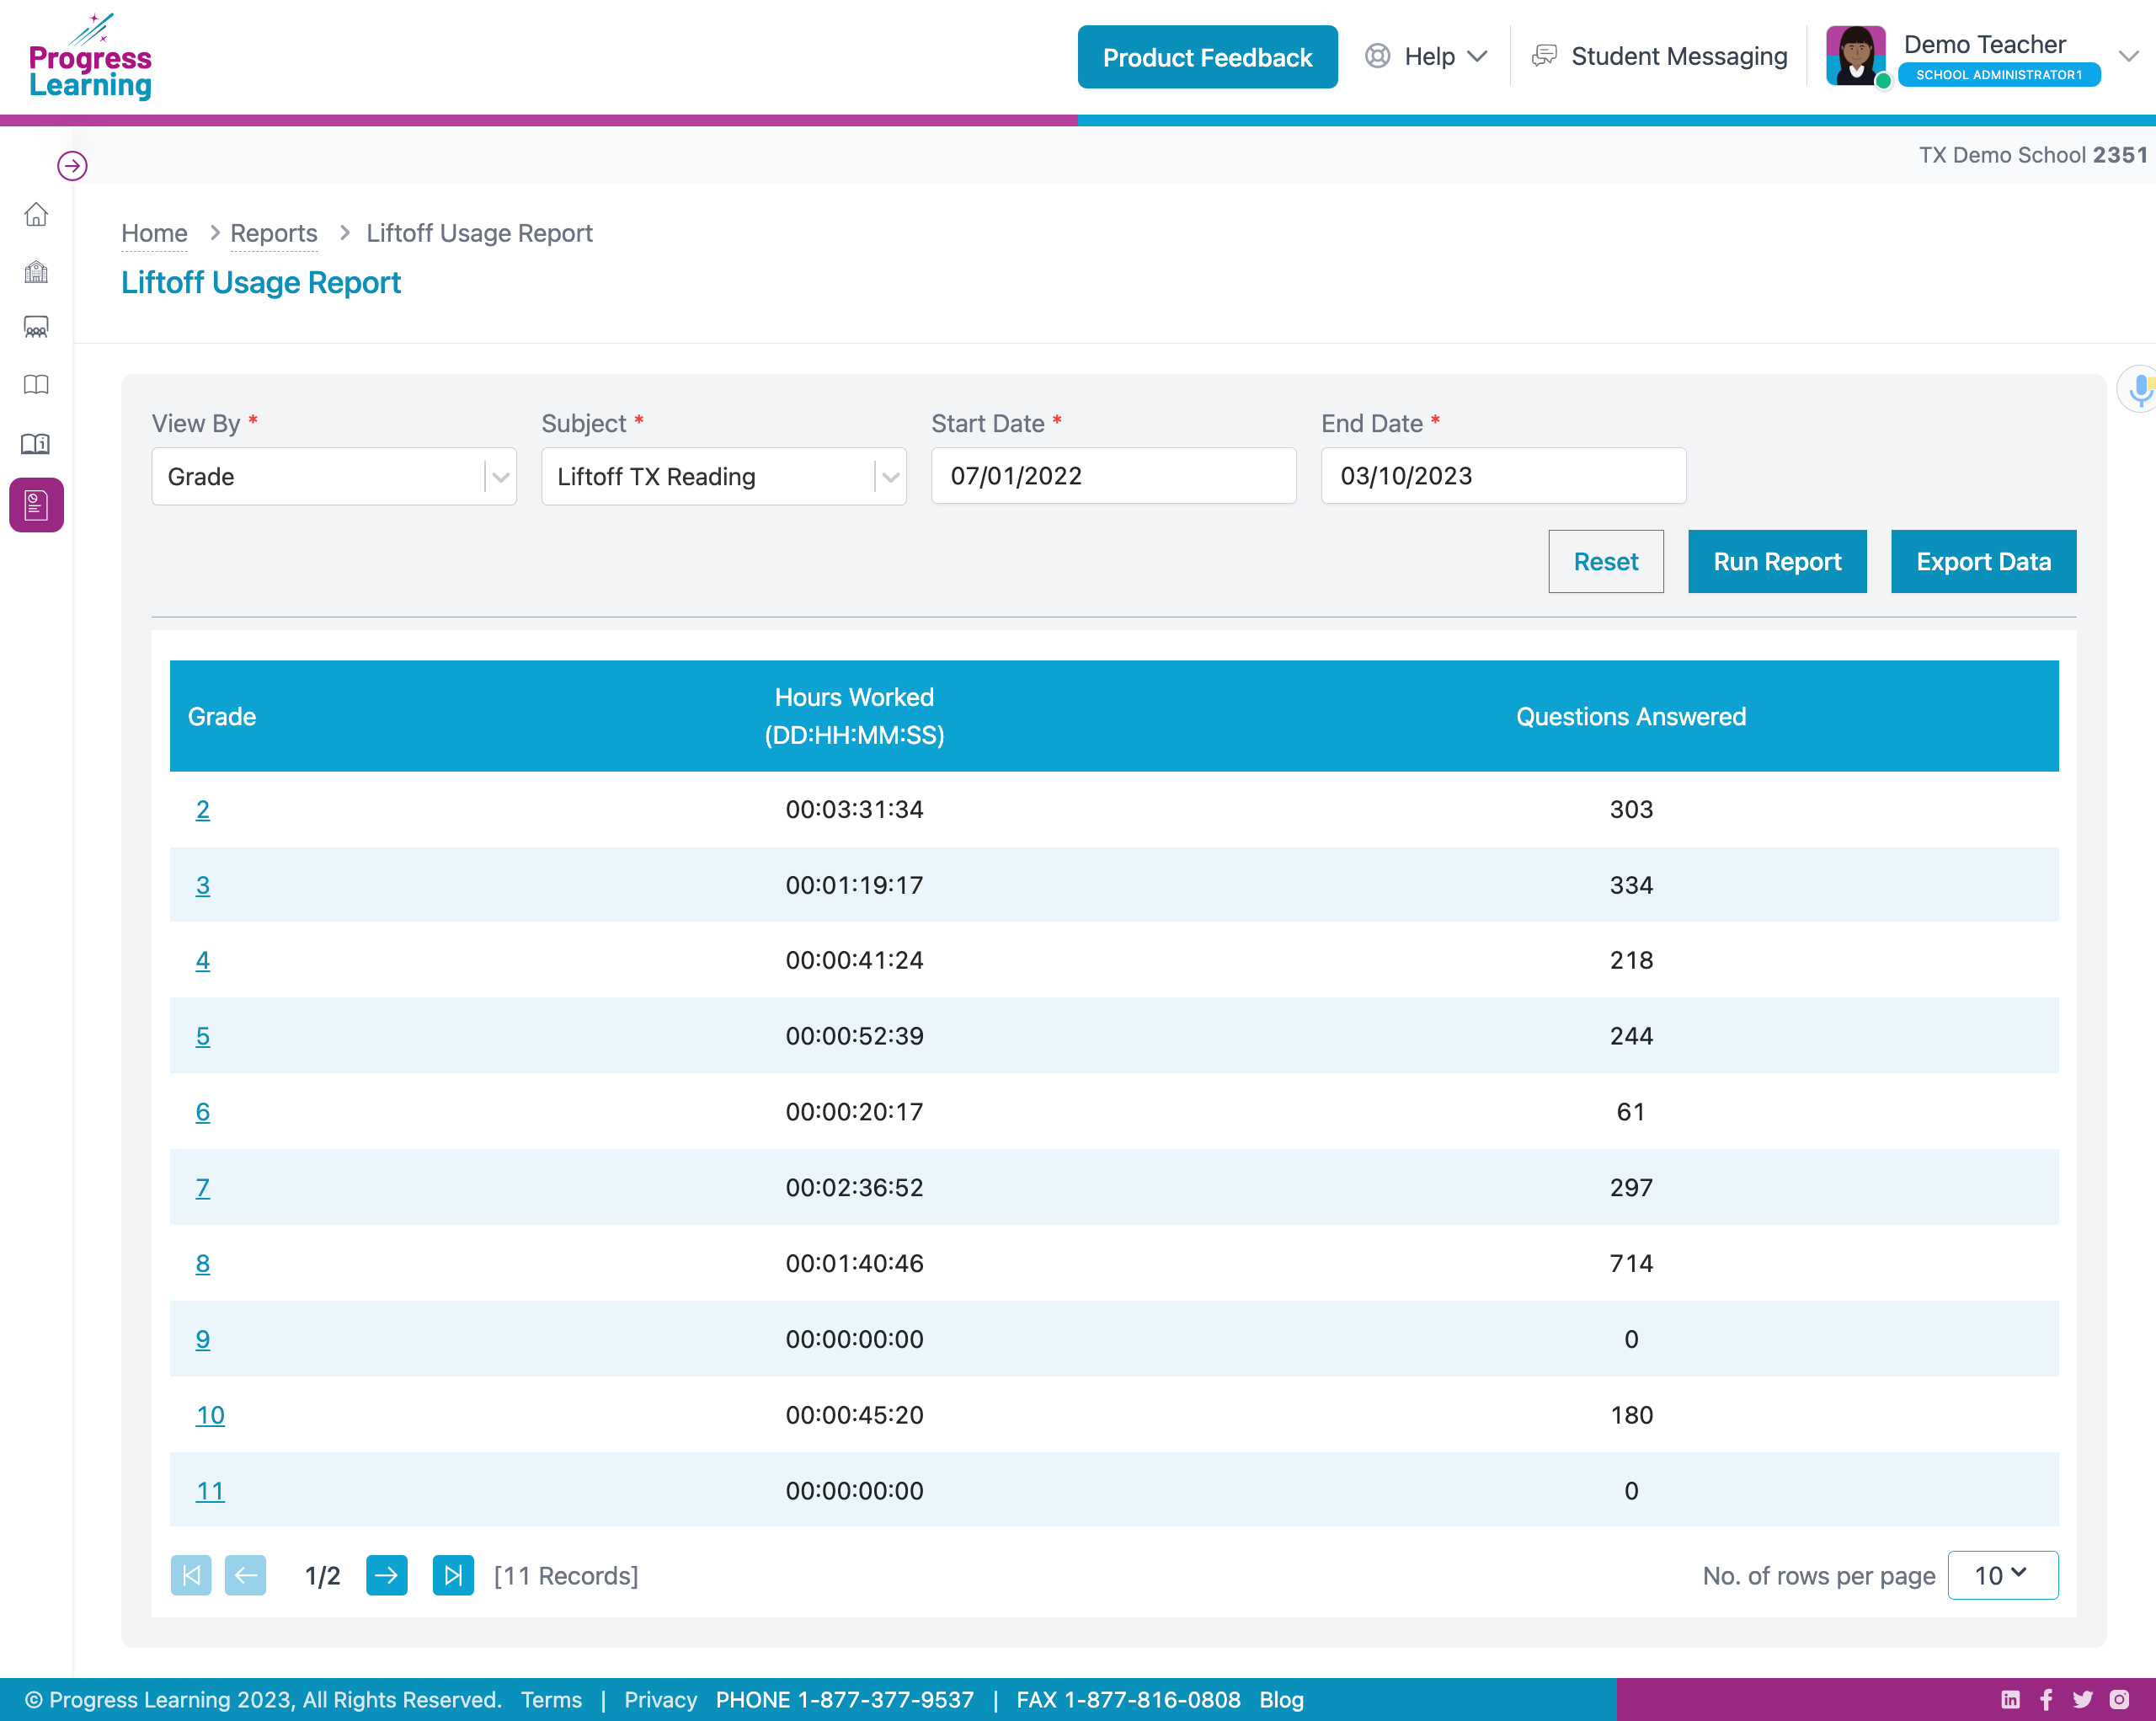
Task: Click the Help lifebuoy icon
Action: coord(1378,56)
